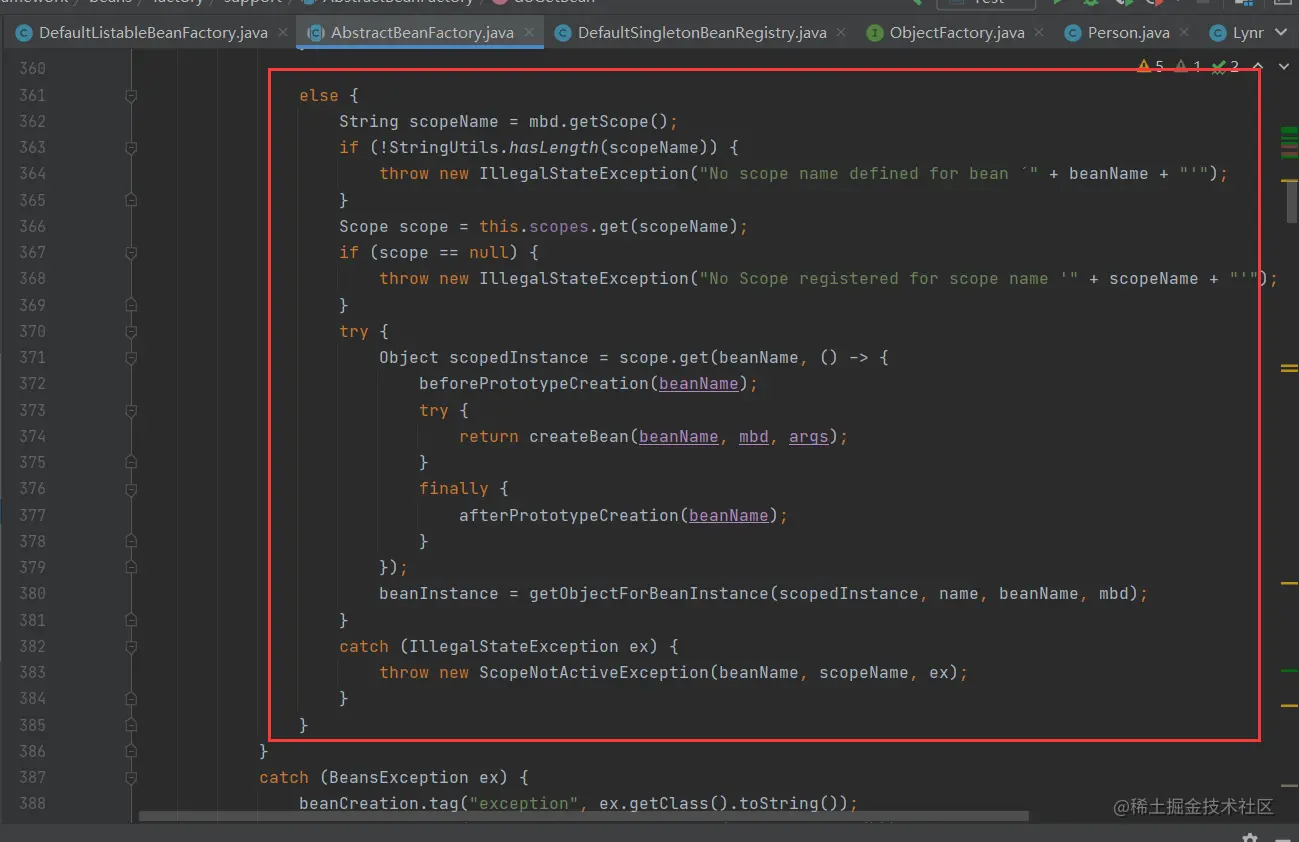1299x842 pixels.
Task: Click the fold end marker on line 379
Action: pyautogui.click(x=131, y=567)
